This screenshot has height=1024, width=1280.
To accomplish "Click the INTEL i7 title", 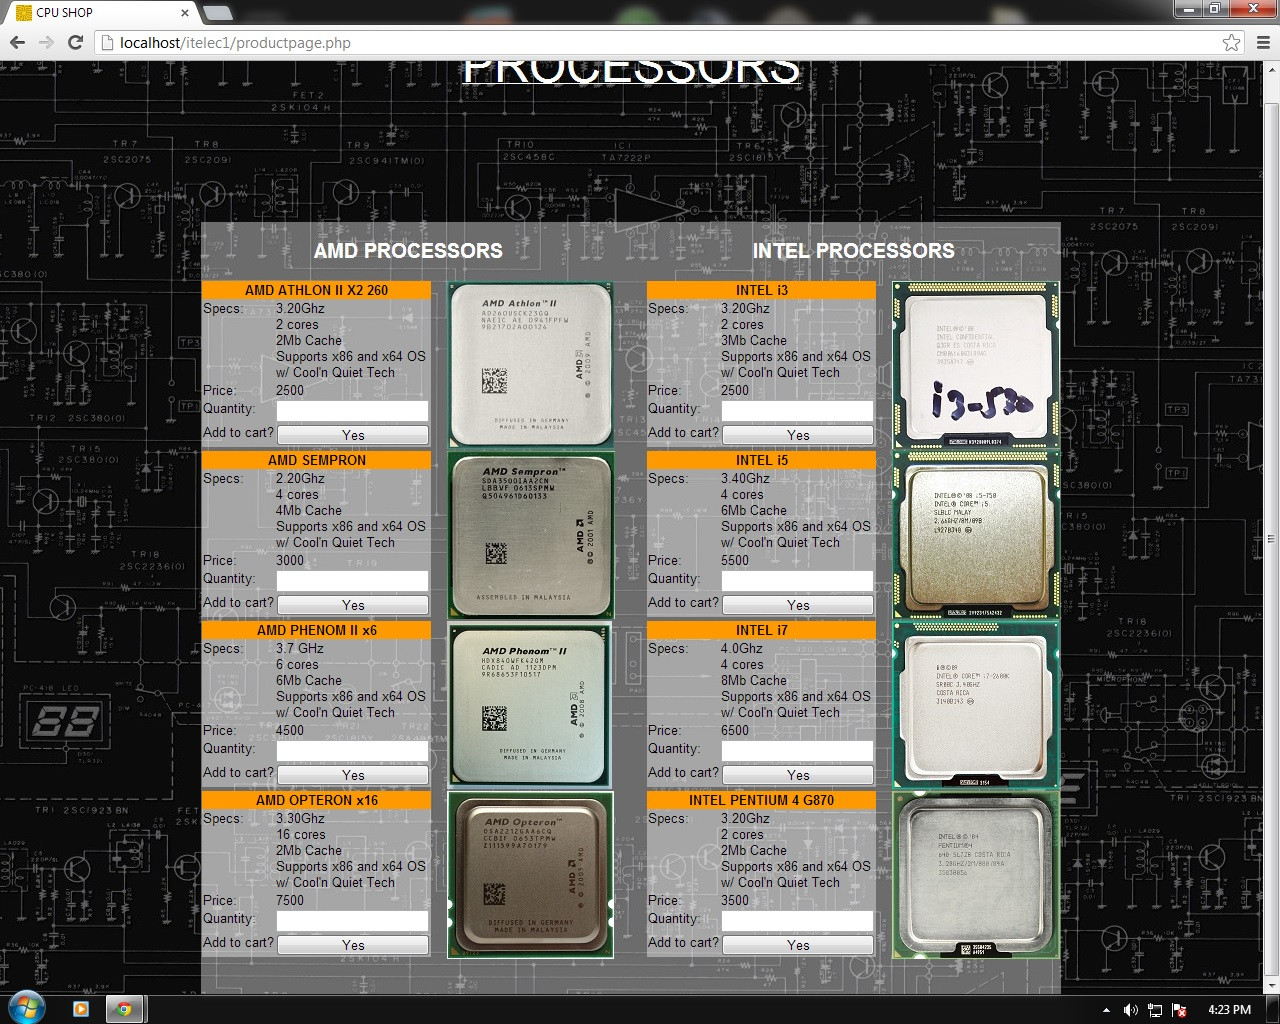I will (x=761, y=630).
